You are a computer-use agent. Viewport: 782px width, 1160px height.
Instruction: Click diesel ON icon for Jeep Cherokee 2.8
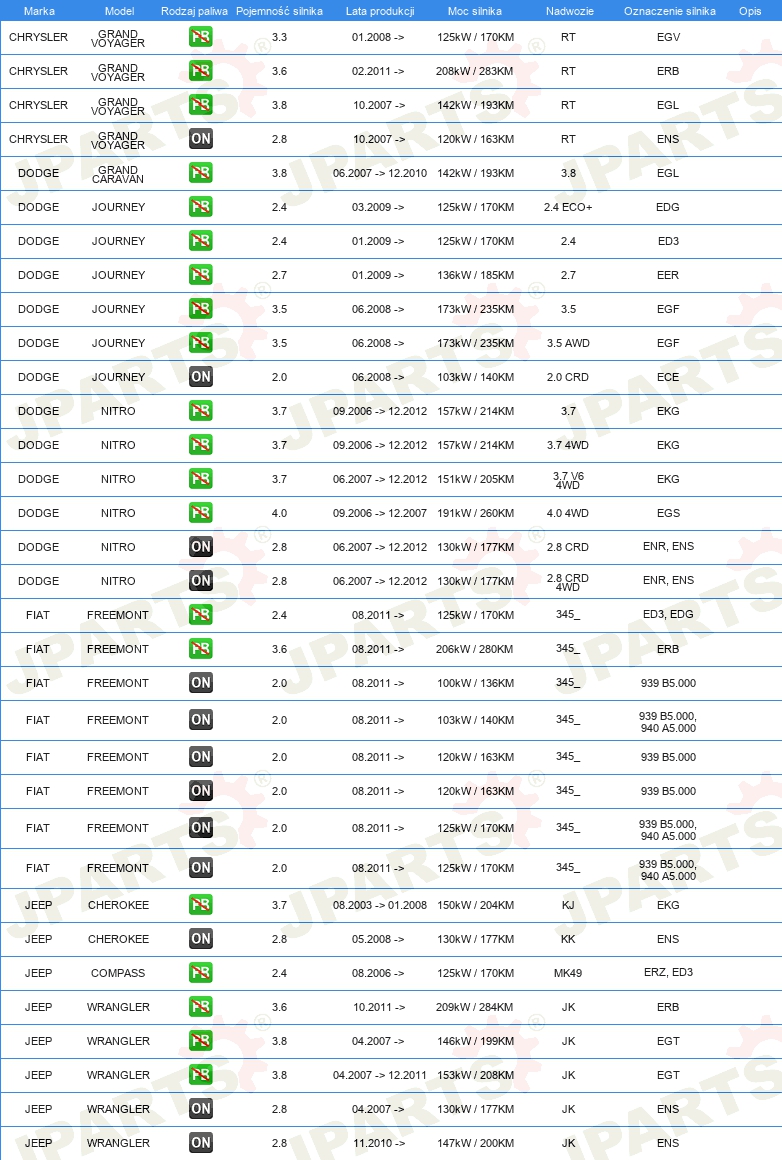coord(200,940)
